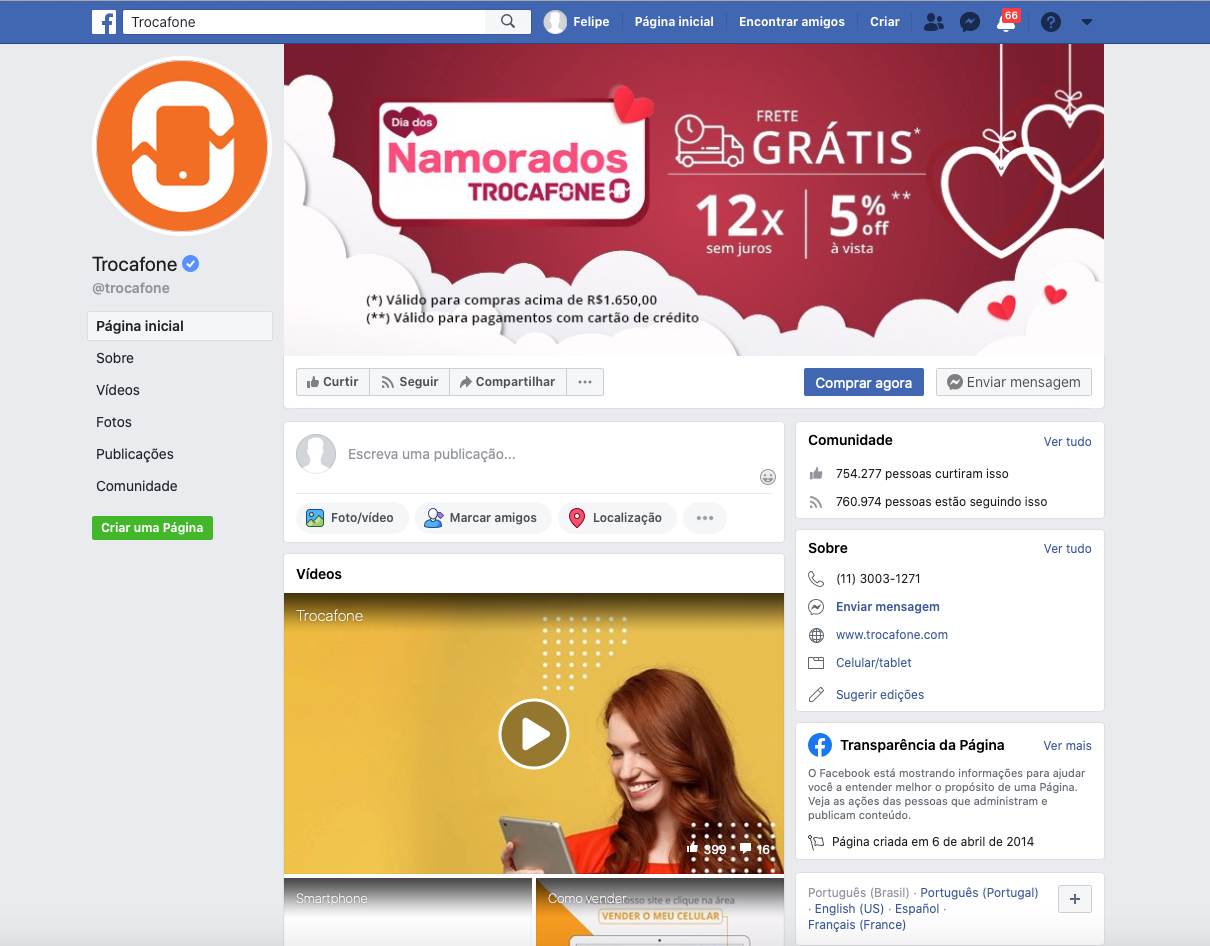Click the follow feed icon in Comunidade panel
The width and height of the screenshot is (1210, 946).
pyautogui.click(x=816, y=502)
